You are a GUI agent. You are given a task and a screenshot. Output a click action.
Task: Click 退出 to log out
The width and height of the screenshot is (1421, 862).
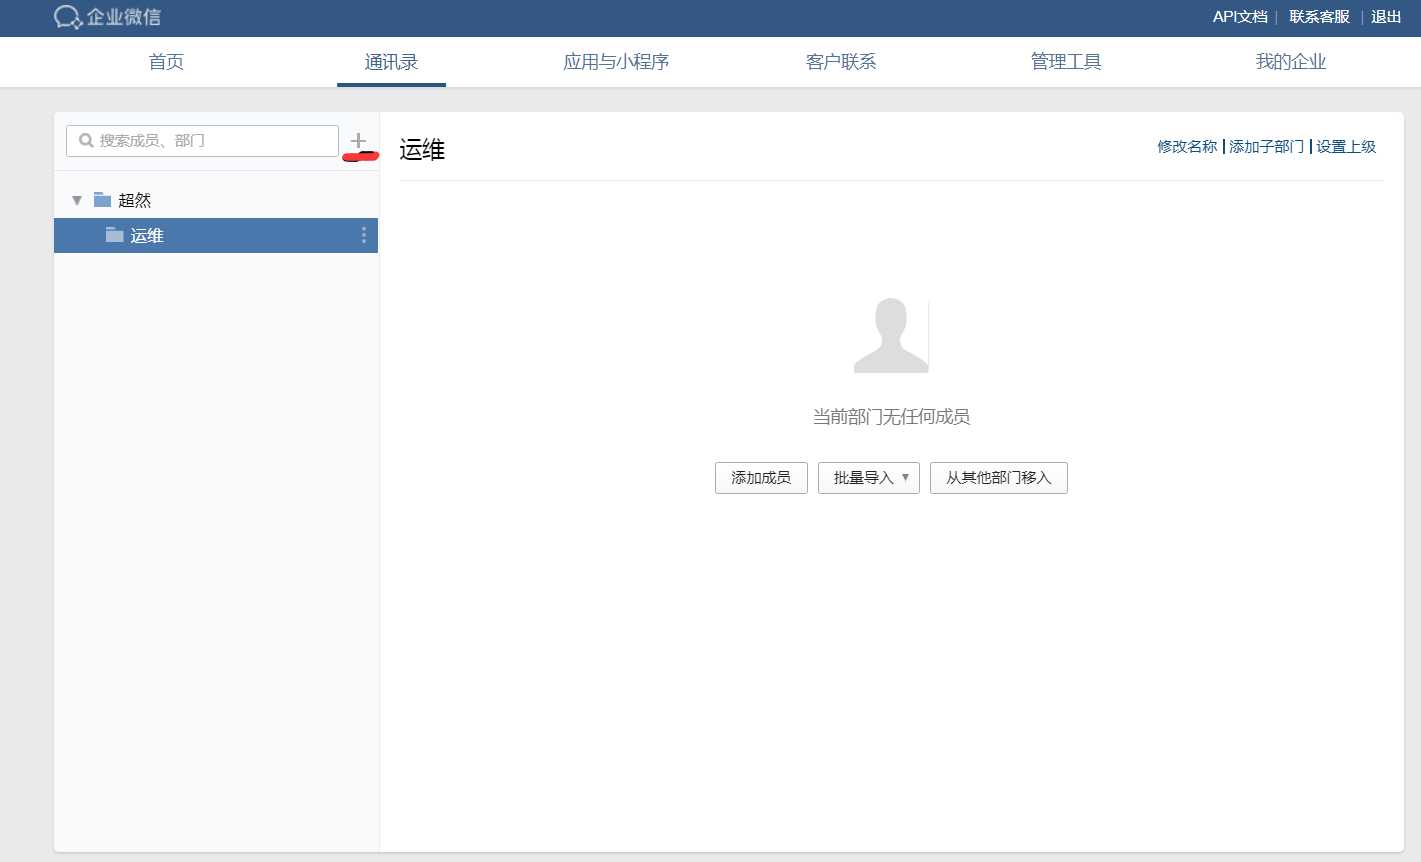(x=1386, y=17)
